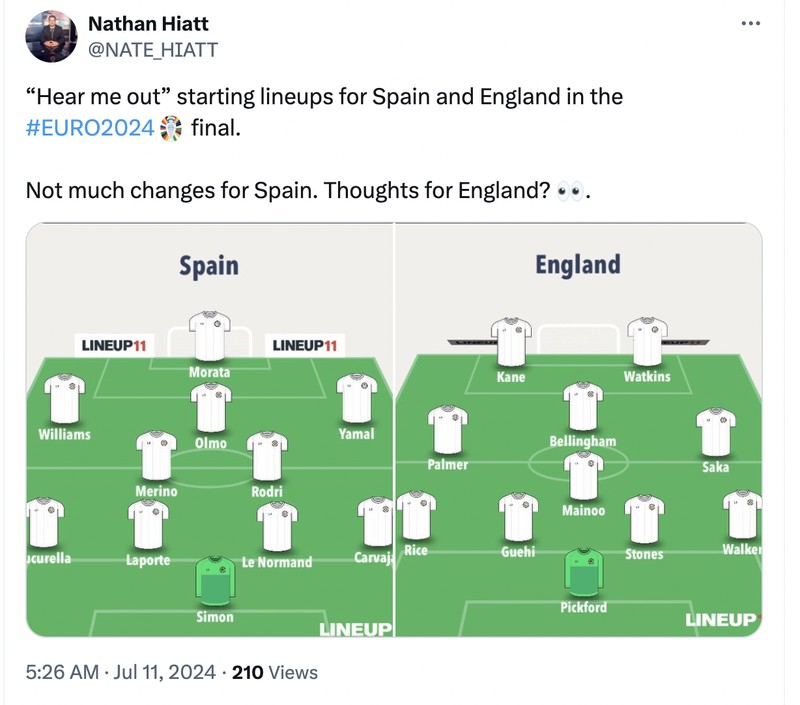Viewport: 800px width, 705px height.
Task: Visit the @NATE_HIATT profile handle
Action: click(x=148, y=47)
